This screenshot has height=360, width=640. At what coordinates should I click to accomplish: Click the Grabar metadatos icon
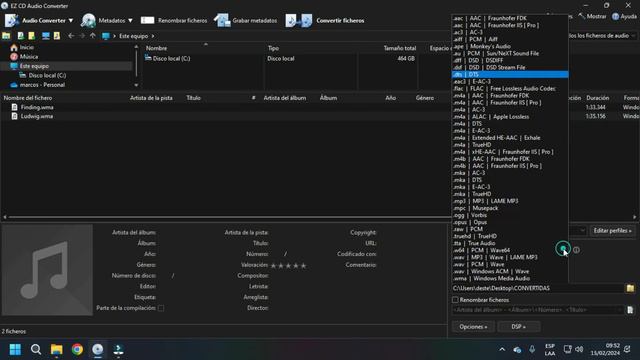222,20
